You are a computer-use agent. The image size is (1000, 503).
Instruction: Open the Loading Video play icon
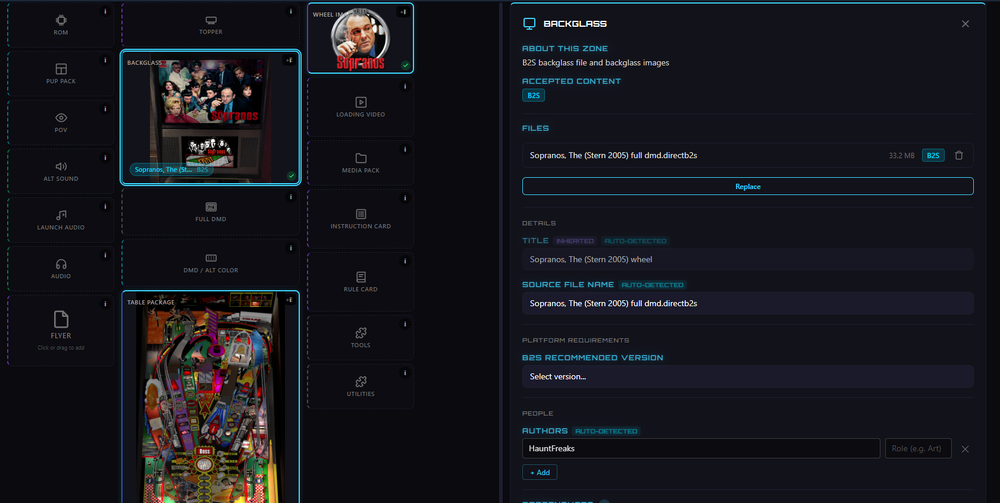coord(360,102)
